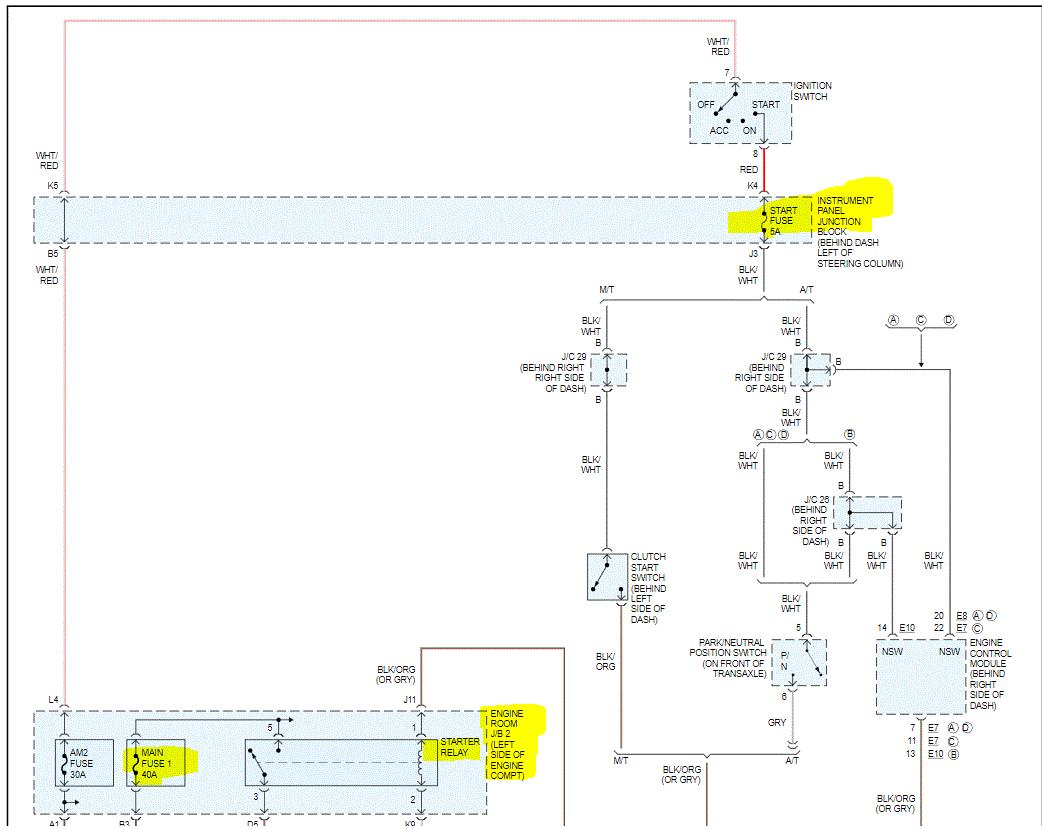Click the E8 connector reference label
Screen dimensions: 1042x829
click(x=962, y=616)
